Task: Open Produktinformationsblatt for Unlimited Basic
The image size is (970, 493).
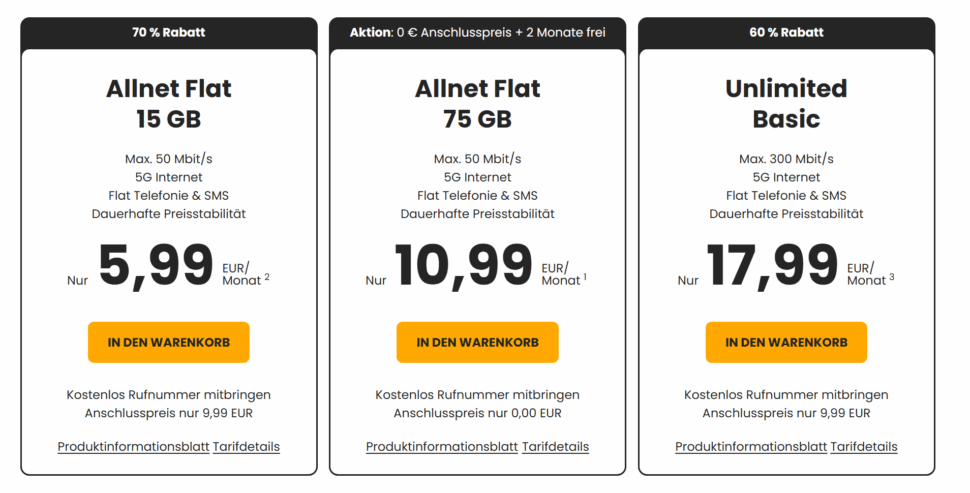Action: 751,446
